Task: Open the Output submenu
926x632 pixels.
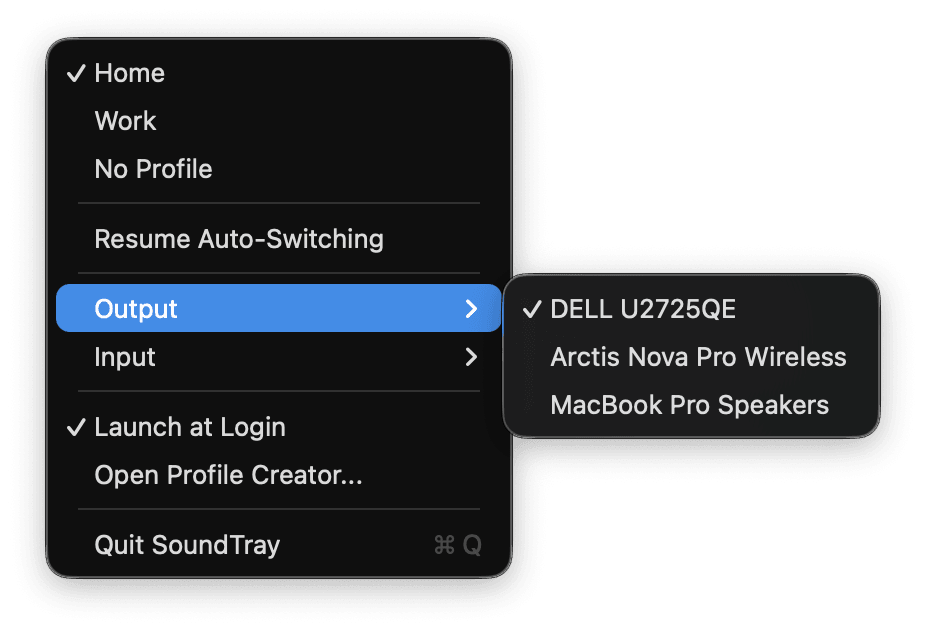Action: point(278,308)
